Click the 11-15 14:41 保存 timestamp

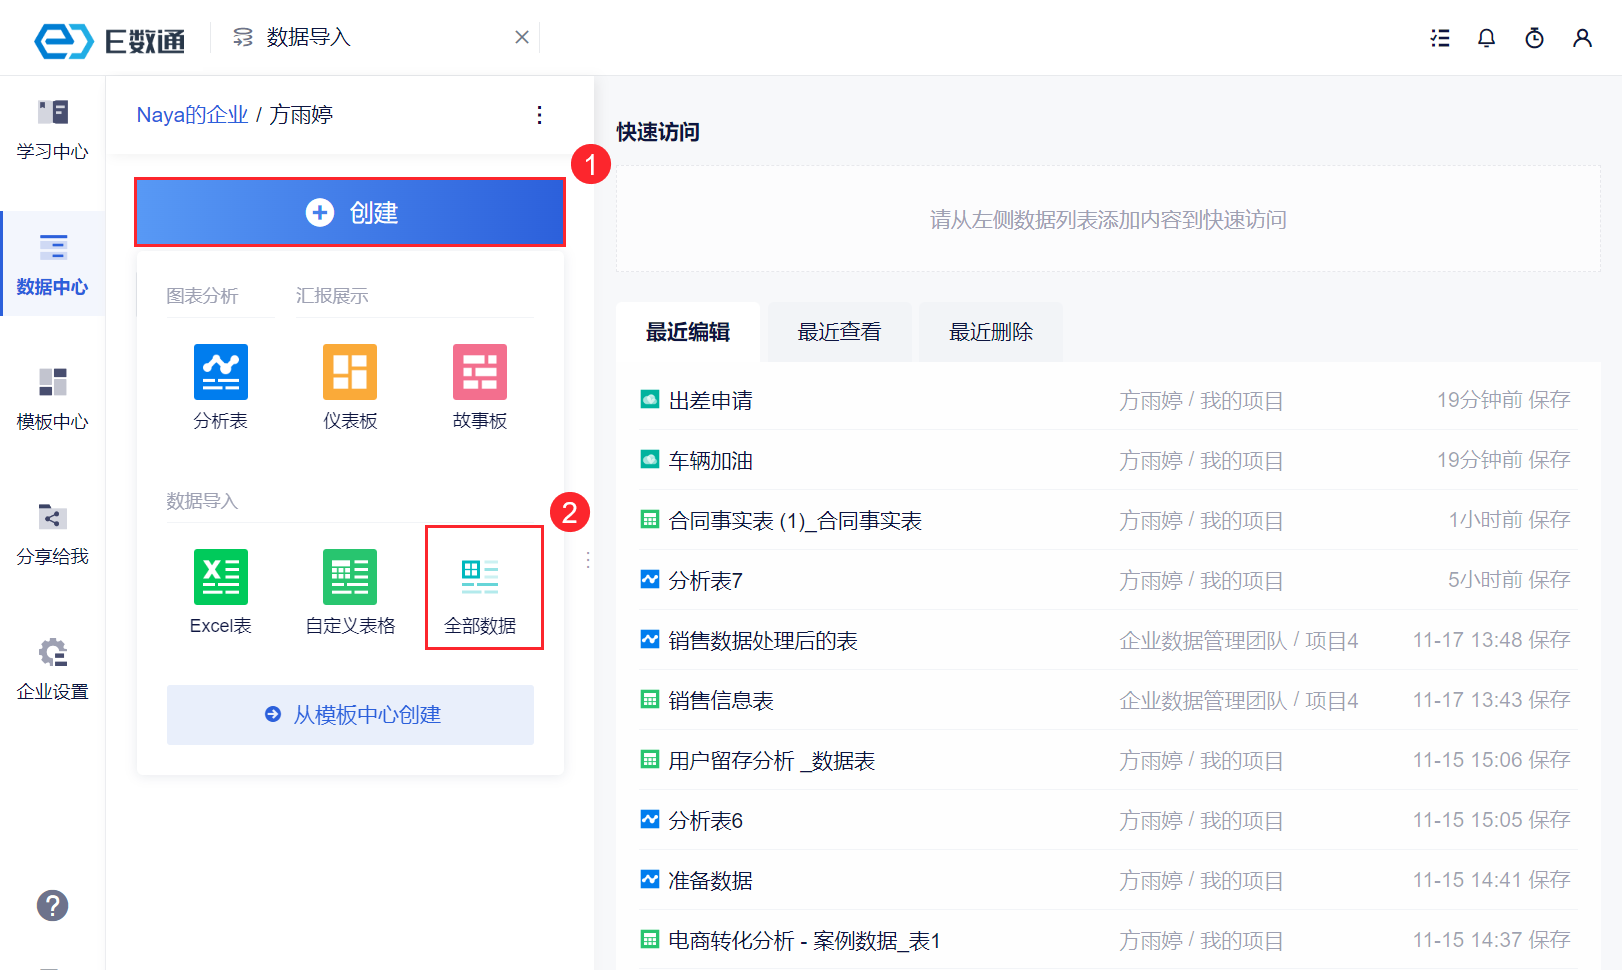tap(1491, 880)
